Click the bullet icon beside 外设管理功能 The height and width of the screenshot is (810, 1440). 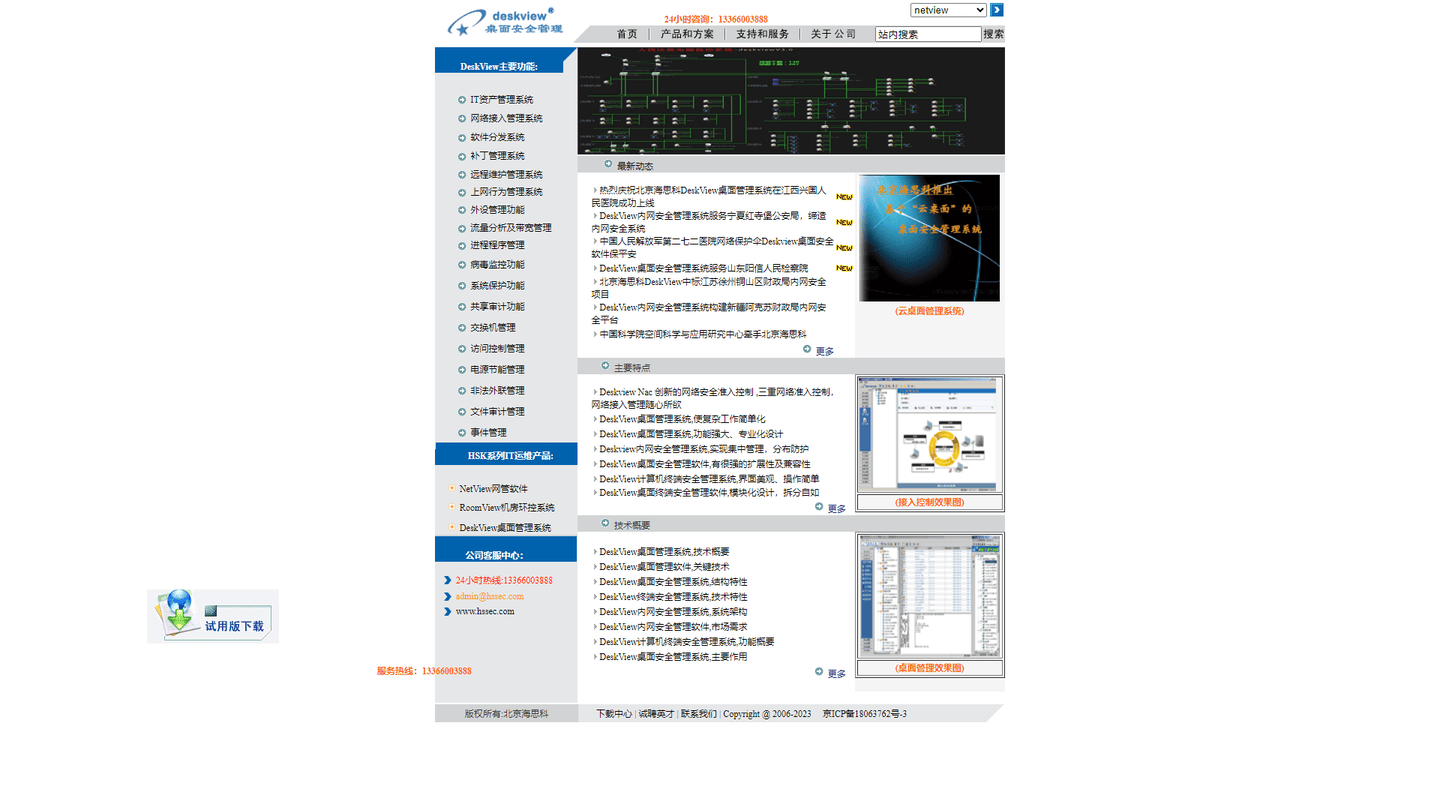click(x=462, y=210)
